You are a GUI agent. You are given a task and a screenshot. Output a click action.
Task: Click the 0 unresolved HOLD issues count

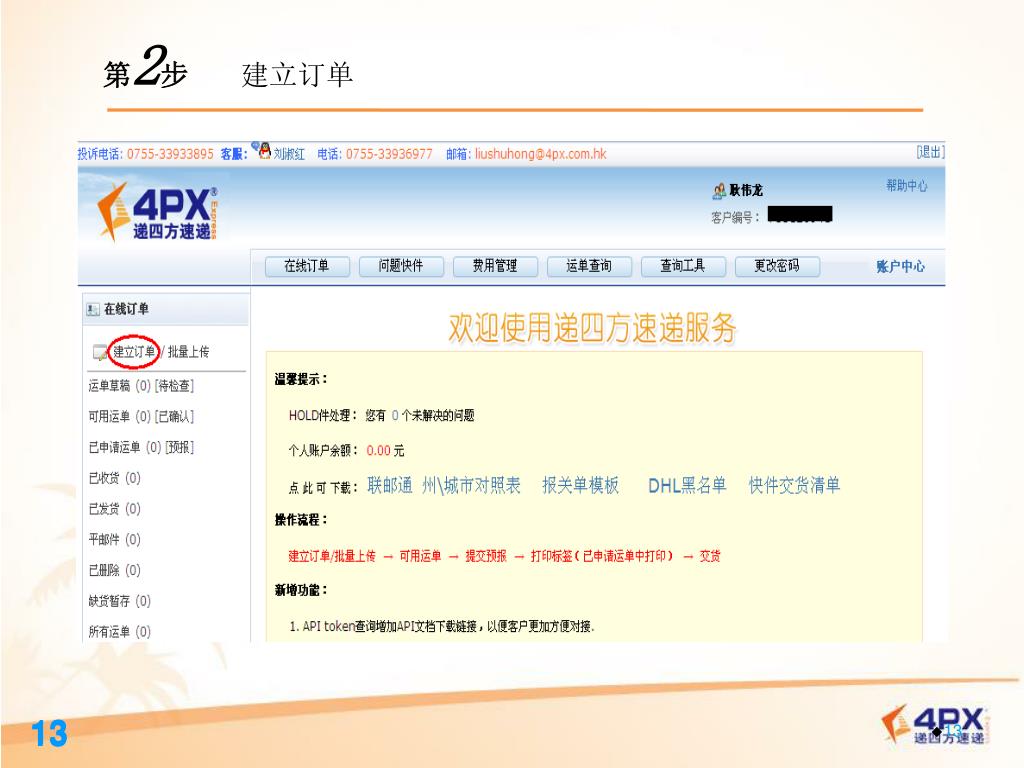point(395,415)
